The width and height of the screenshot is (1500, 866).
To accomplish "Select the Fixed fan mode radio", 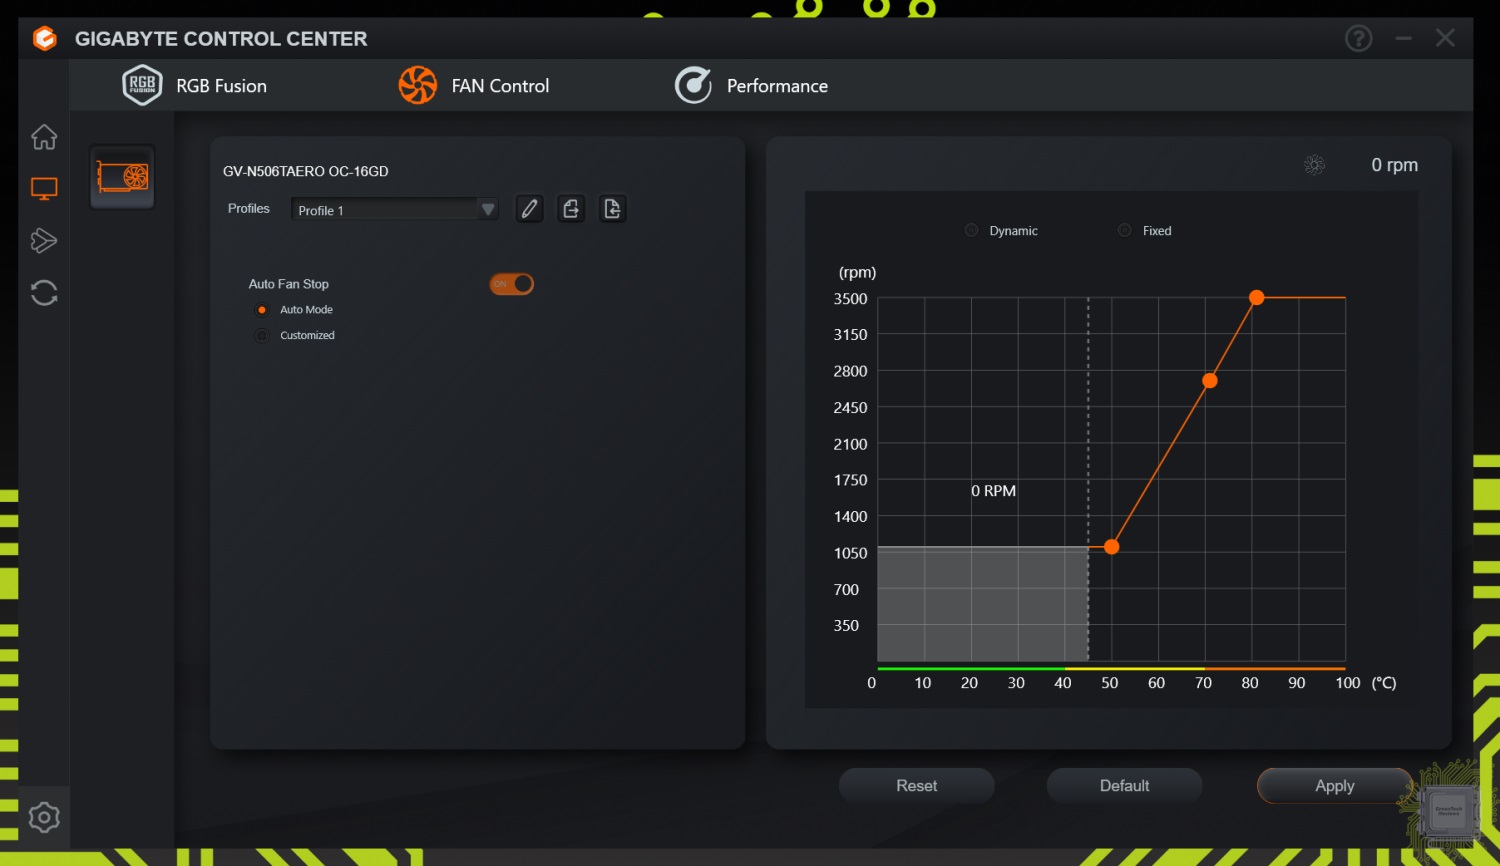I will 1125,230.
